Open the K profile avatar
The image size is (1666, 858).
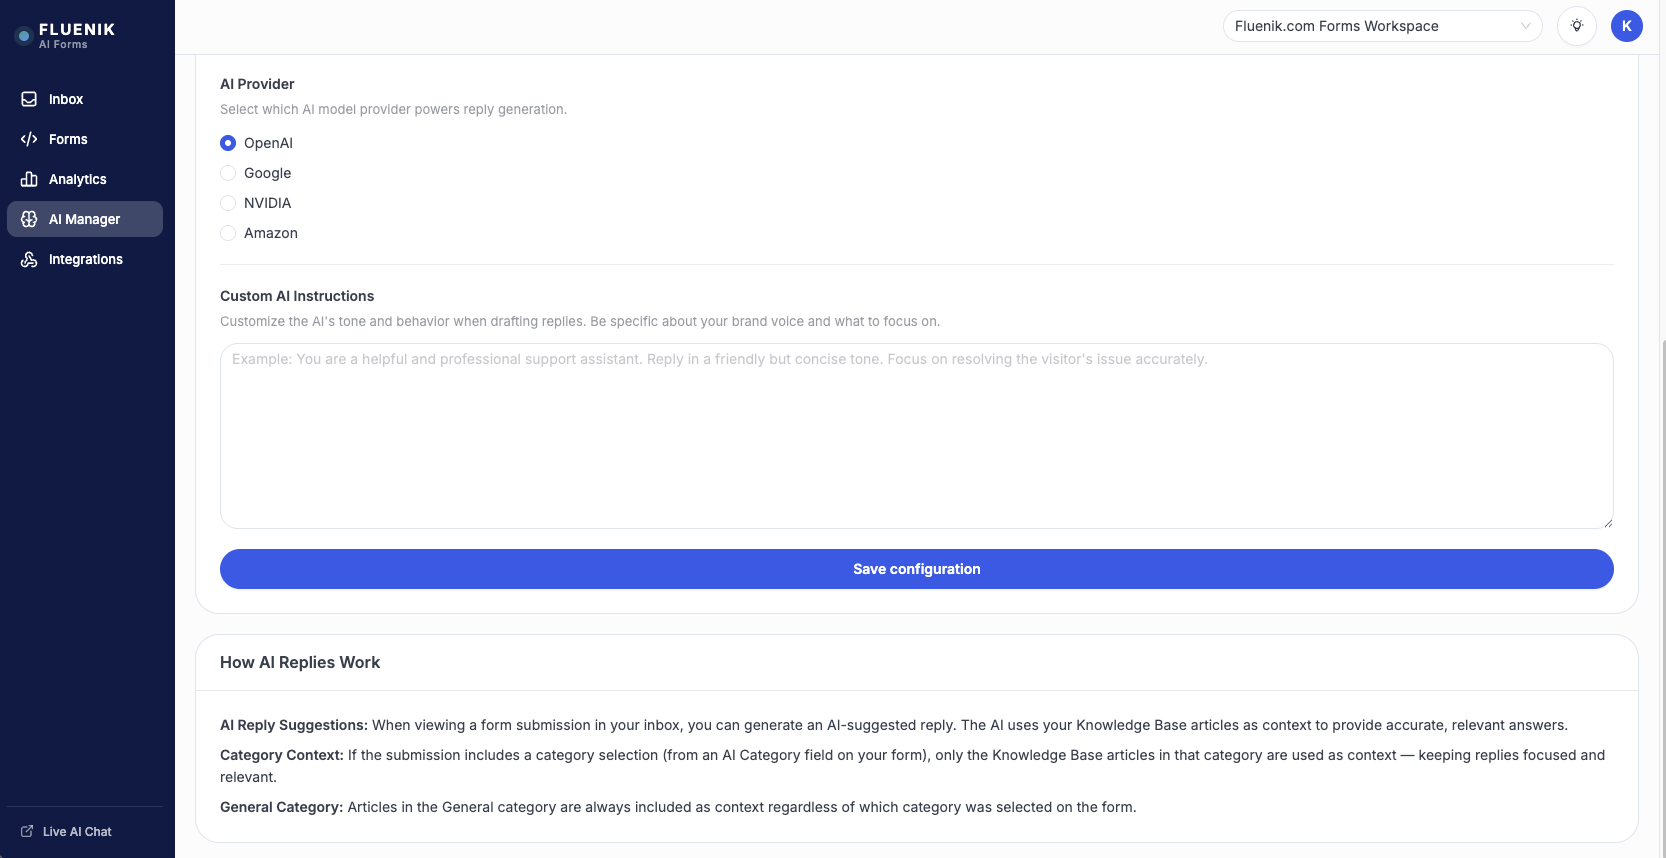coord(1627,25)
